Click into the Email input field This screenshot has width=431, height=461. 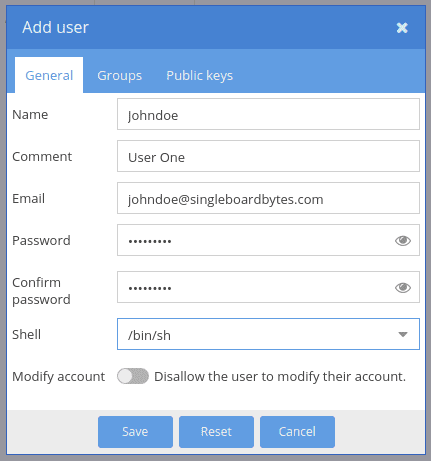(268, 198)
